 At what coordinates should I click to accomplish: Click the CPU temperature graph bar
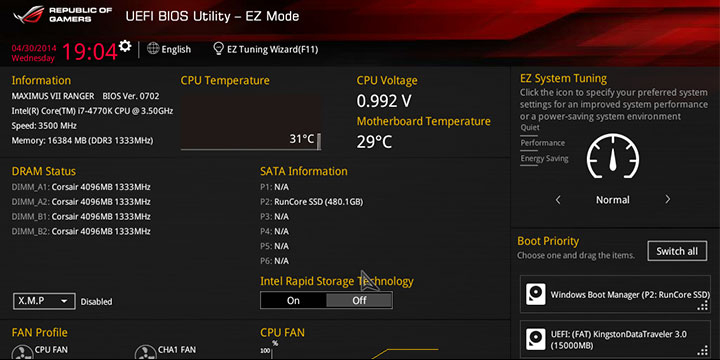(x=319, y=141)
